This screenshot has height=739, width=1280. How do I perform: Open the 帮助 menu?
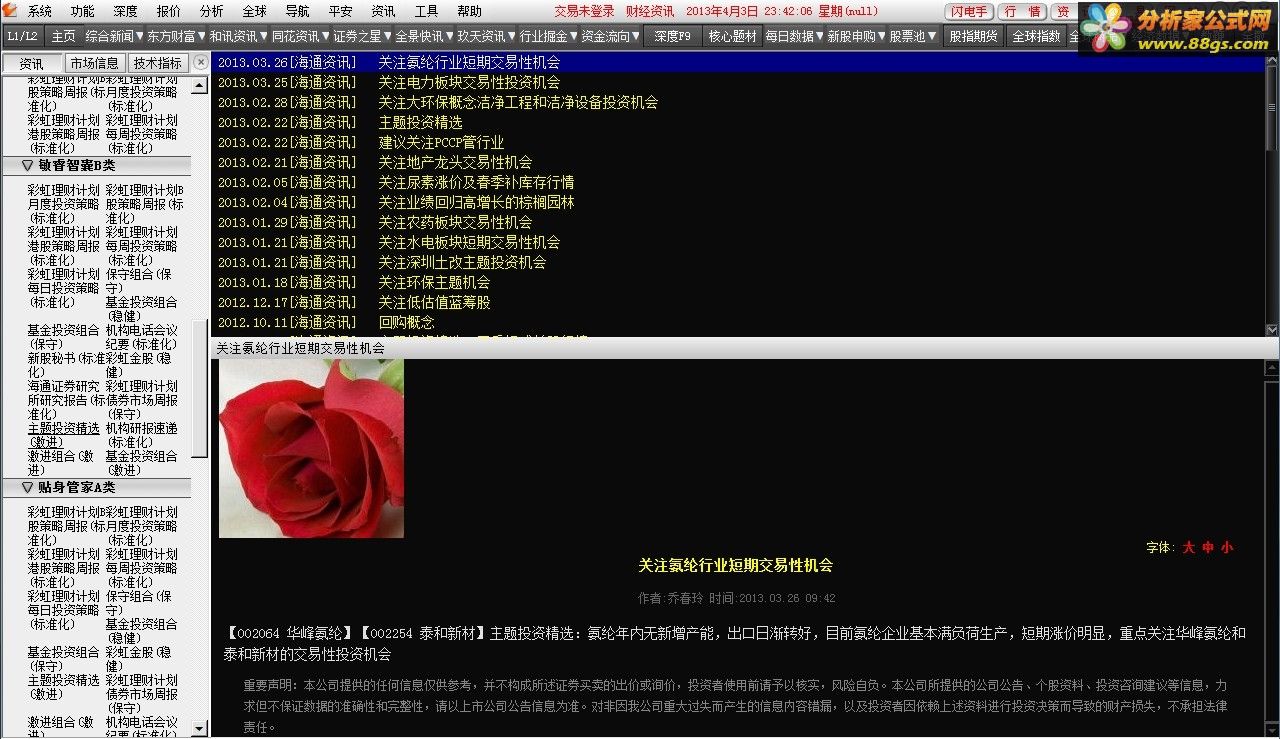pos(470,12)
